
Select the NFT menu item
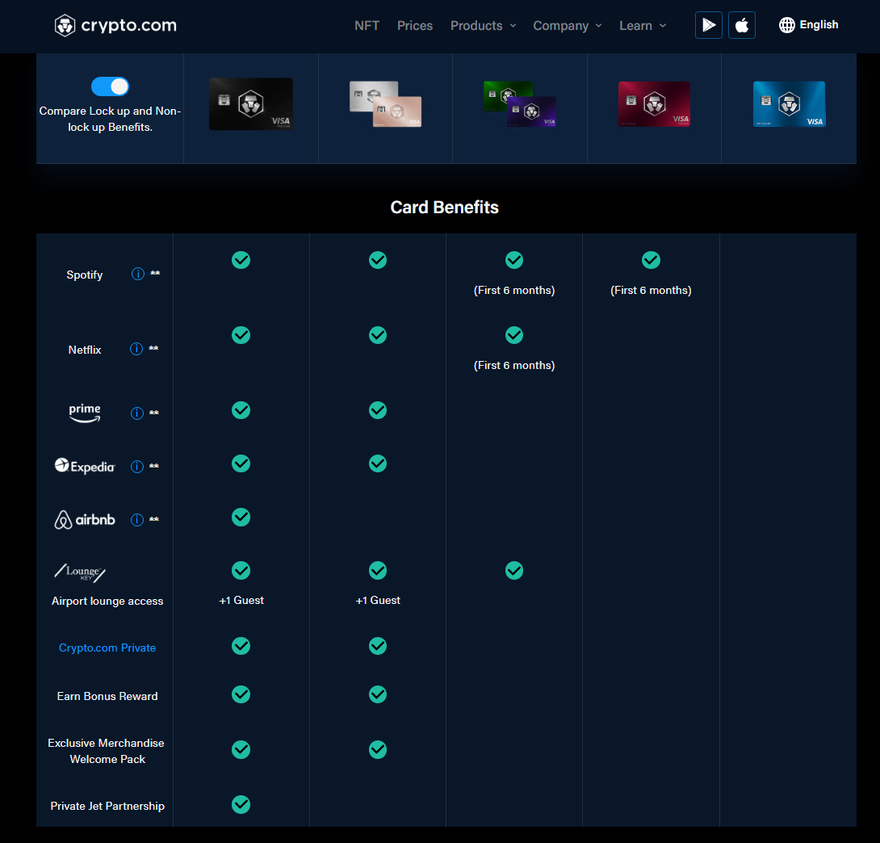tap(367, 25)
